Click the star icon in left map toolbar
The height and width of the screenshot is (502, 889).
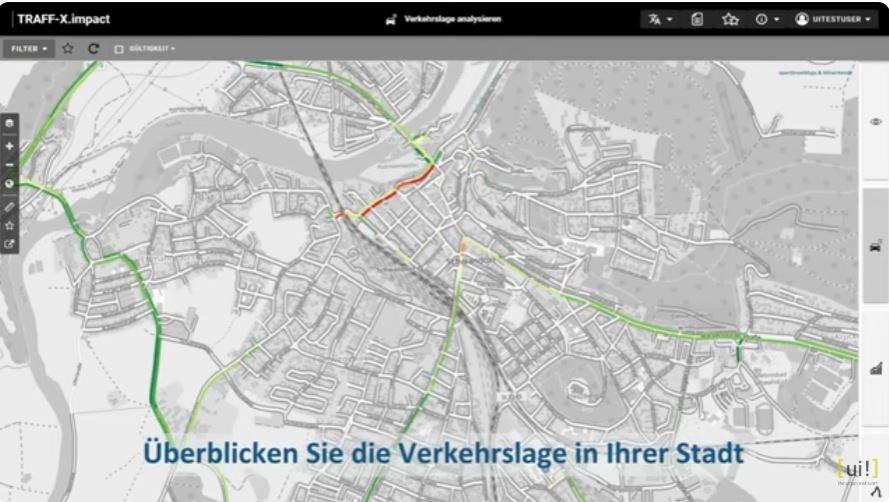click(x=10, y=225)
